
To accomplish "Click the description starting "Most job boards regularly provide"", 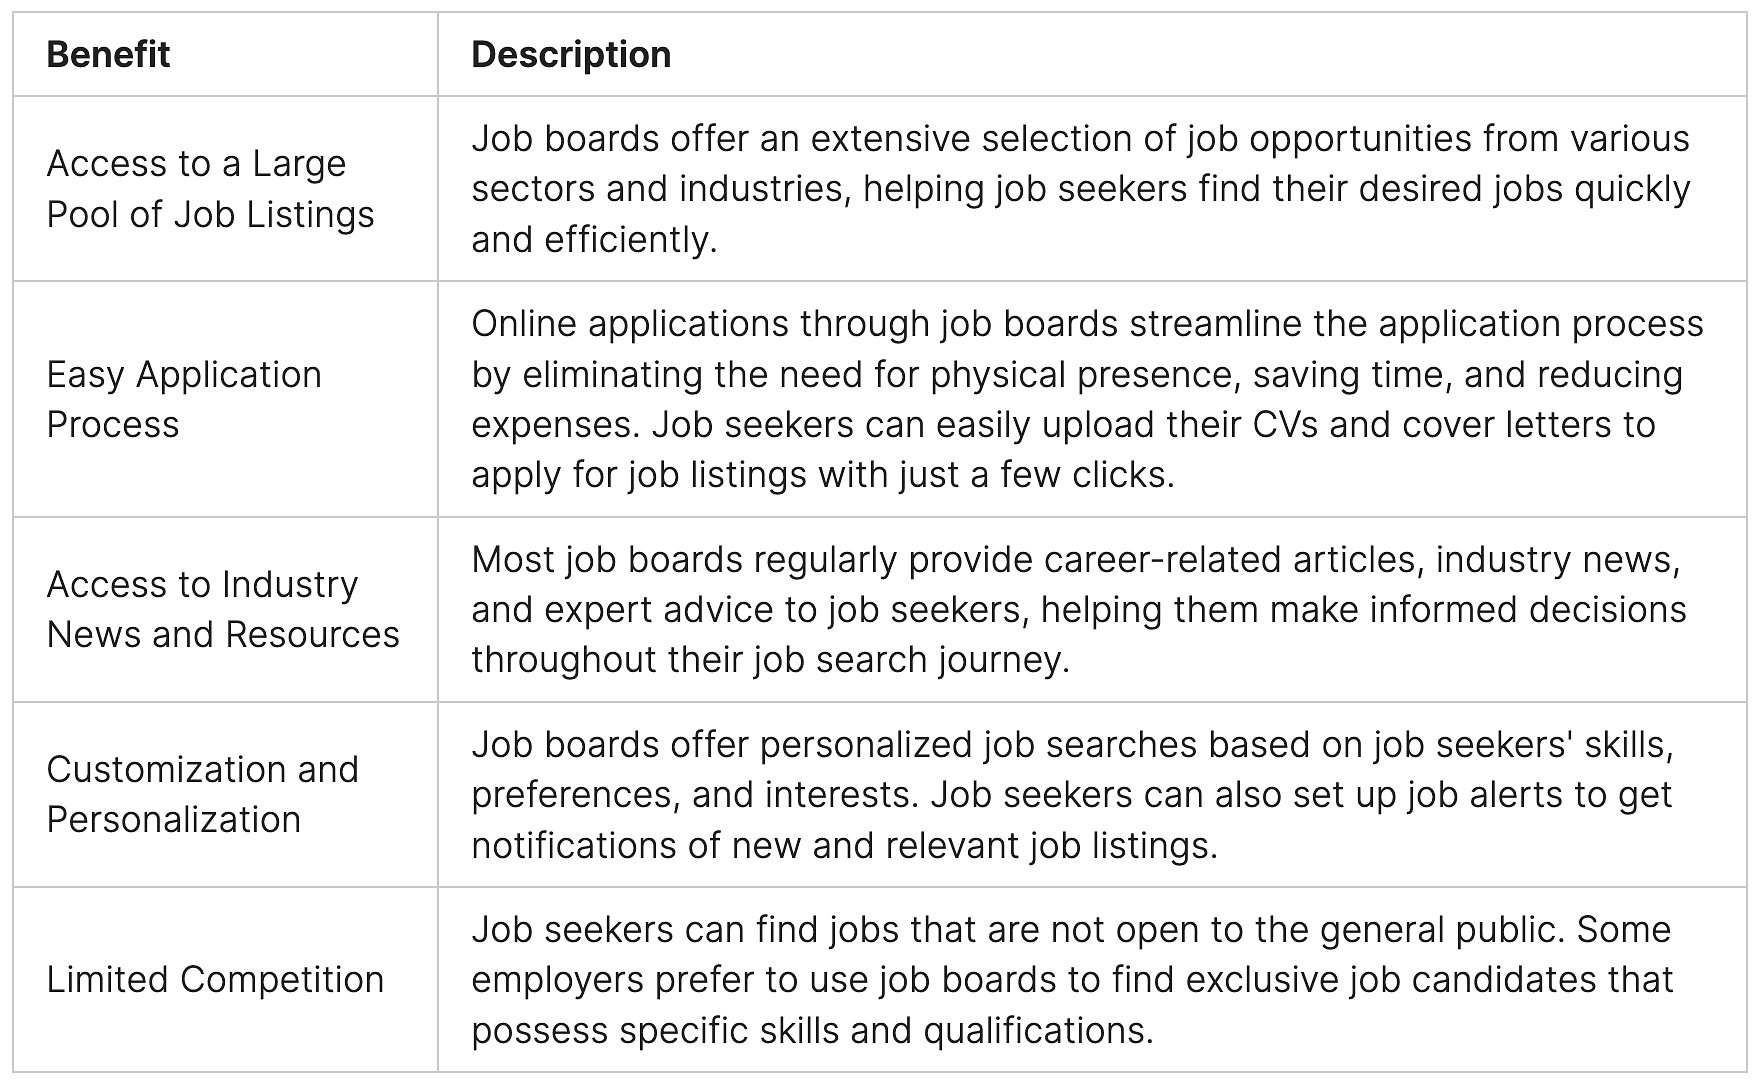I will pos(1078,609).
